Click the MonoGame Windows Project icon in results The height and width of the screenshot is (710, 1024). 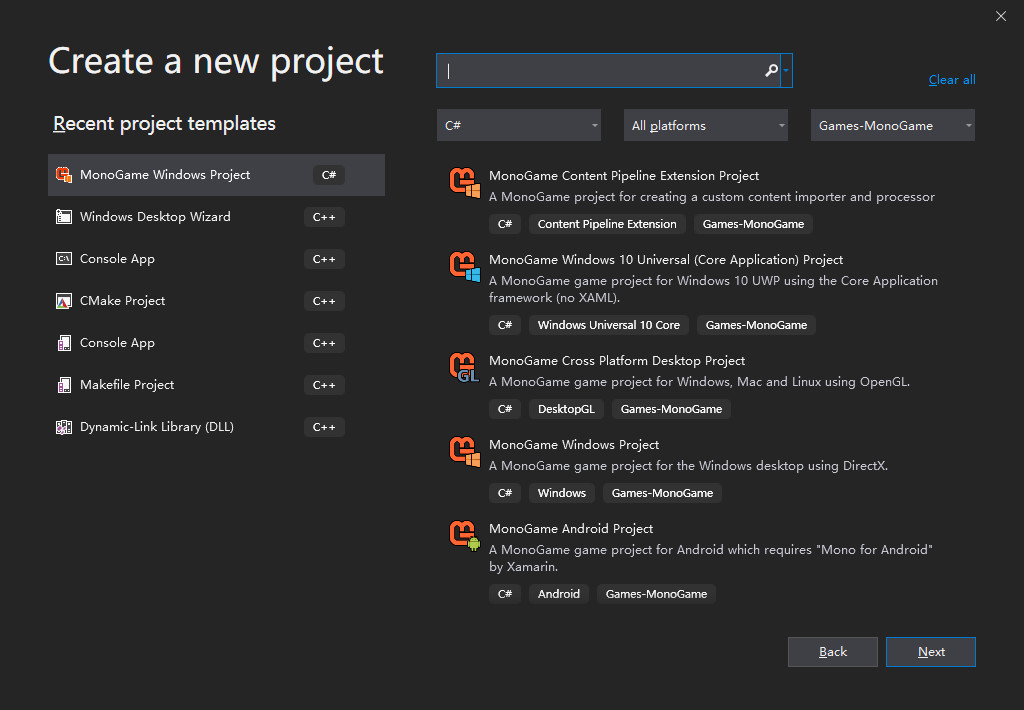(x=465, y=451)
